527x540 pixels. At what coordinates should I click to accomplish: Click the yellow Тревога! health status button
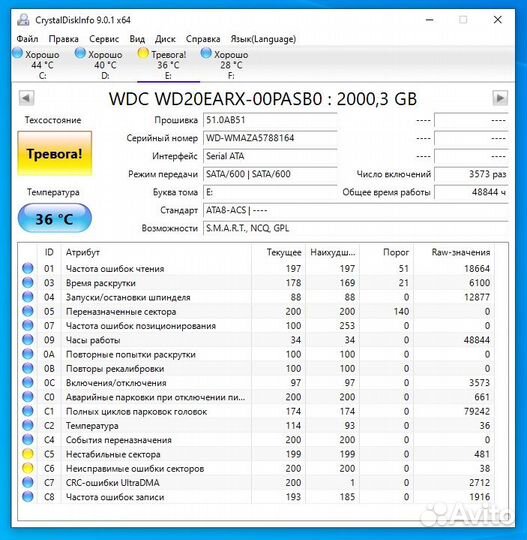point(55,153)
